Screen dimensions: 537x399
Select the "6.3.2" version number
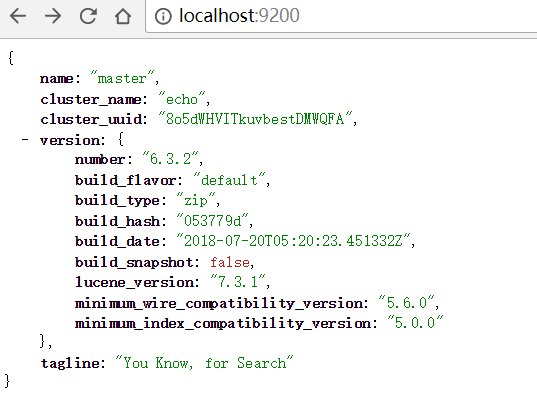tap(170, 159)
